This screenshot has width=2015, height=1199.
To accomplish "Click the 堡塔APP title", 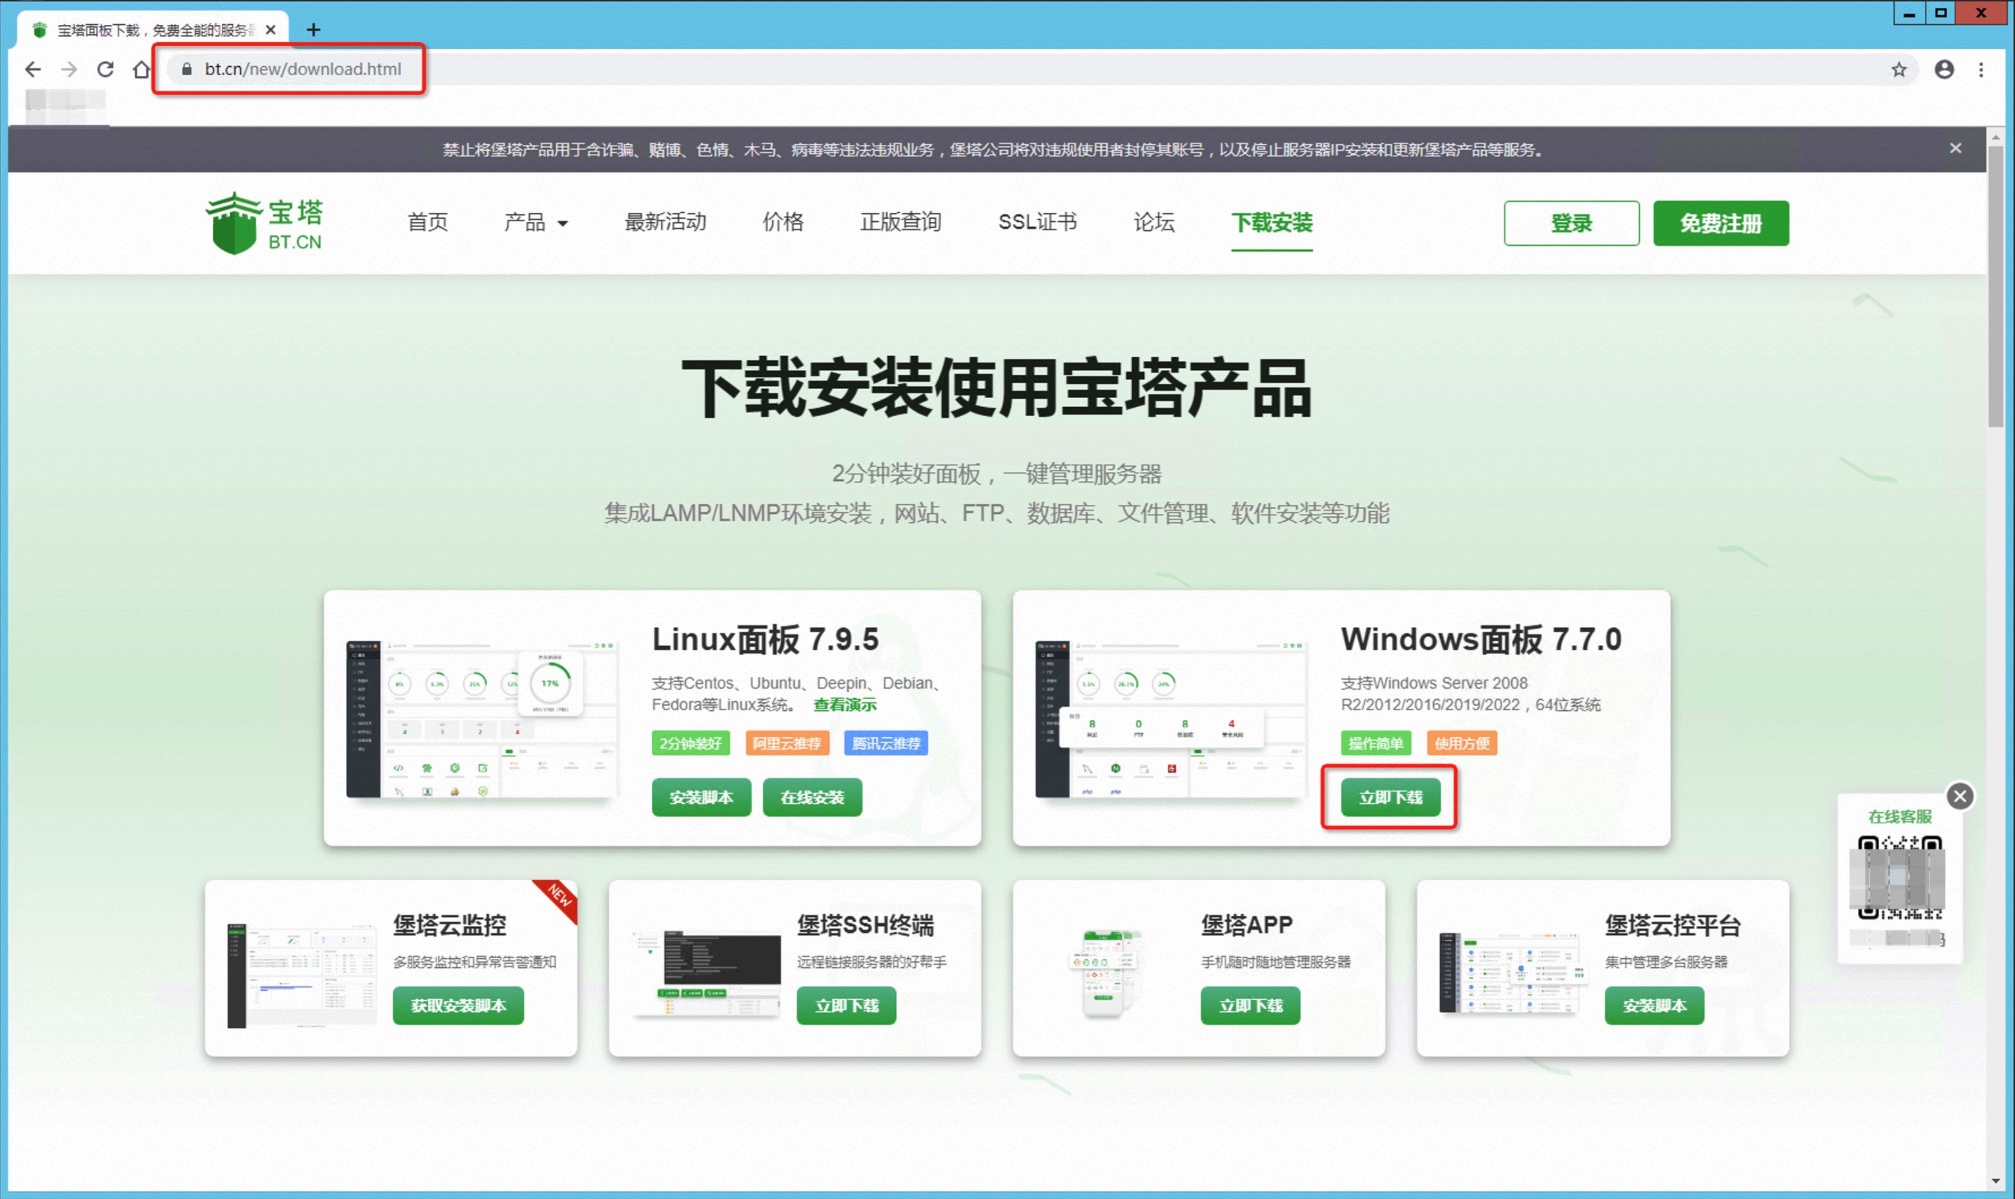I will click(1247, 925).
